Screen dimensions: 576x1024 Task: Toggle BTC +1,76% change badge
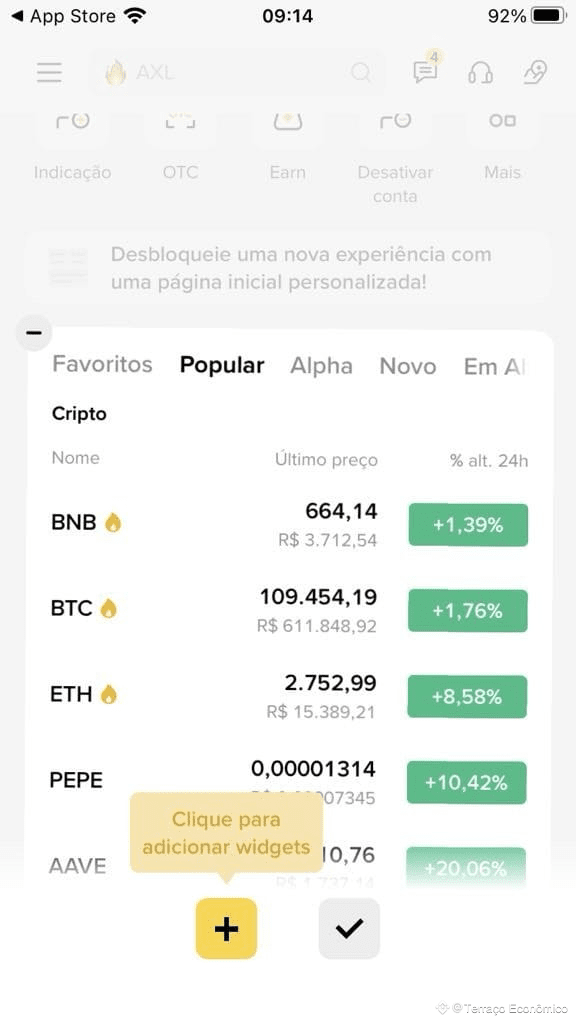468,611
